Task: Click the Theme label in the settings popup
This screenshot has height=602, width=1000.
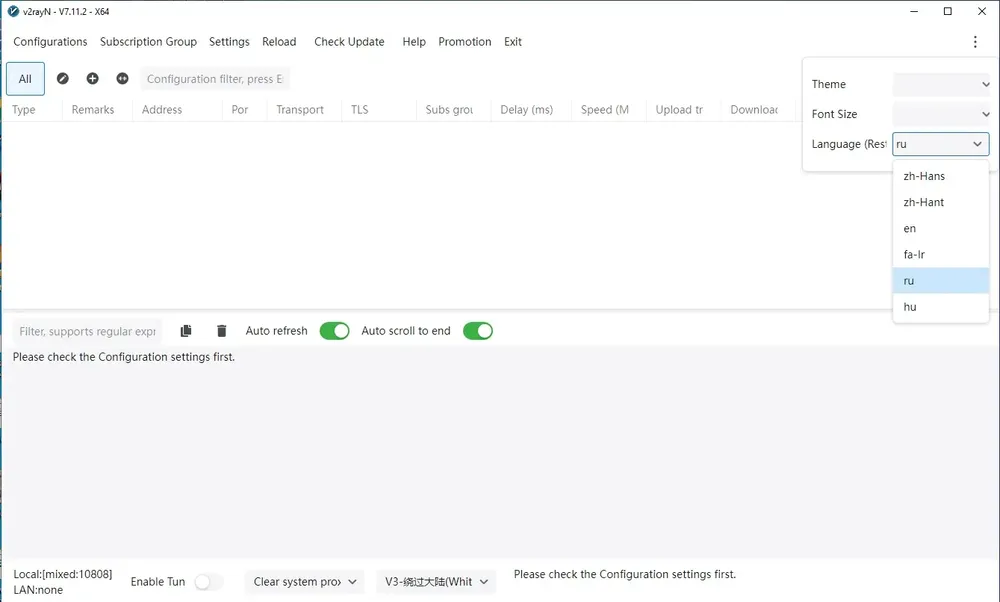Action: pyautogui.click(x=828, y=84)
